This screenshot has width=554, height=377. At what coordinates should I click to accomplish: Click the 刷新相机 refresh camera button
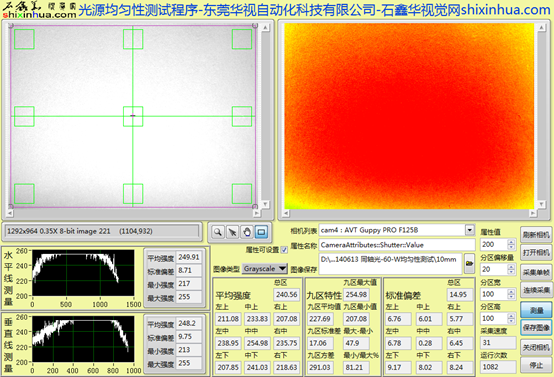[536, 235]
